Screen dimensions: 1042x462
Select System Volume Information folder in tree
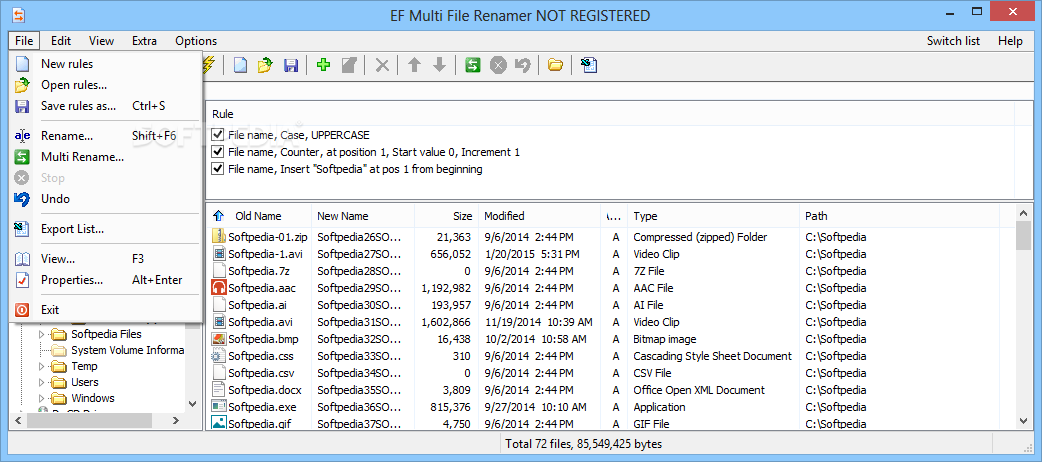coord(127,350)
